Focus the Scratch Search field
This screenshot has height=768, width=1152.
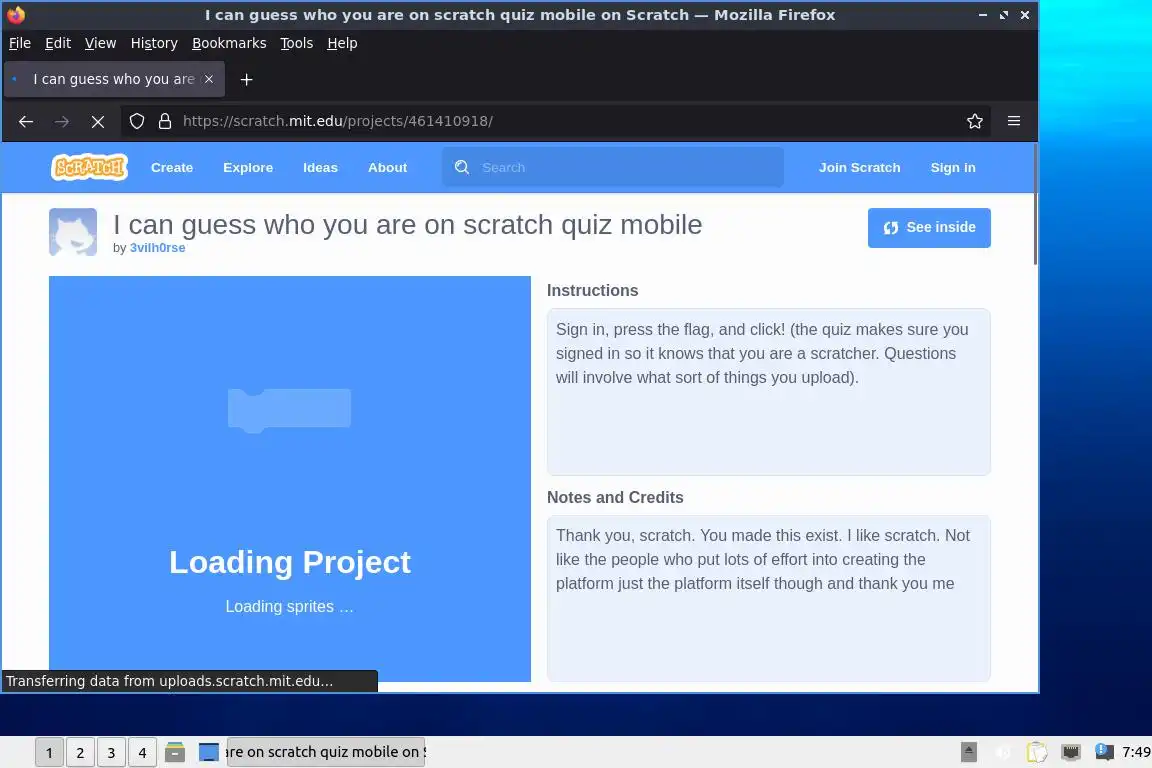point(613,168)
